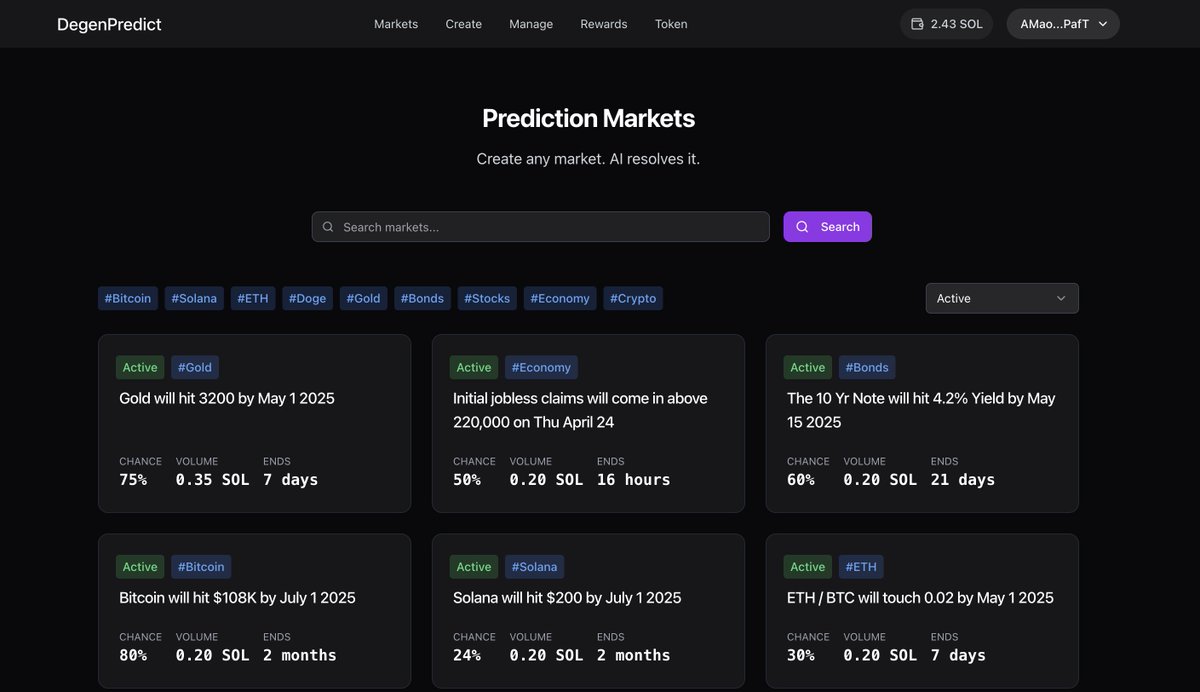Click the DegenPredict logo link
Image resolution: width=1200 pixels, height=692 pixels.
coord(109,24)
